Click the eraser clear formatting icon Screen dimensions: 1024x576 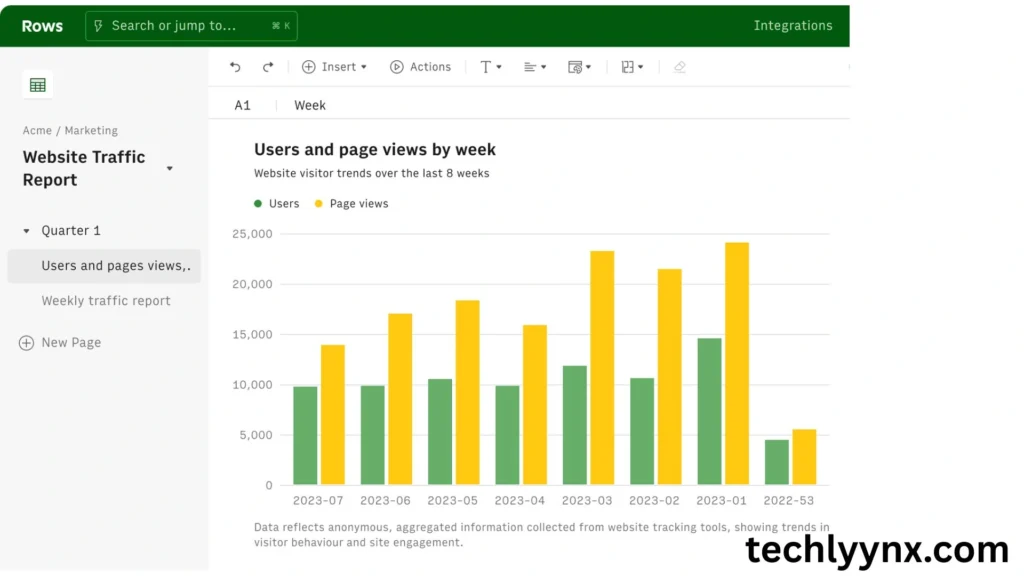(680, 67)
